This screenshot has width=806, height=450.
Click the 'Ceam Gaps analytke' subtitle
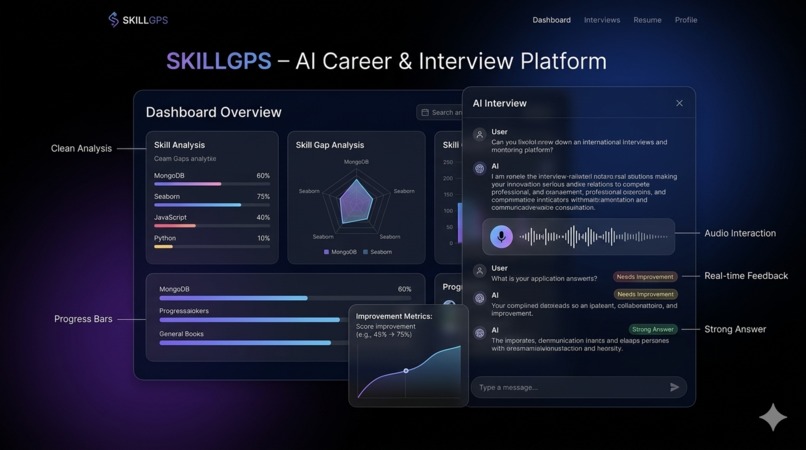[185, 159]
